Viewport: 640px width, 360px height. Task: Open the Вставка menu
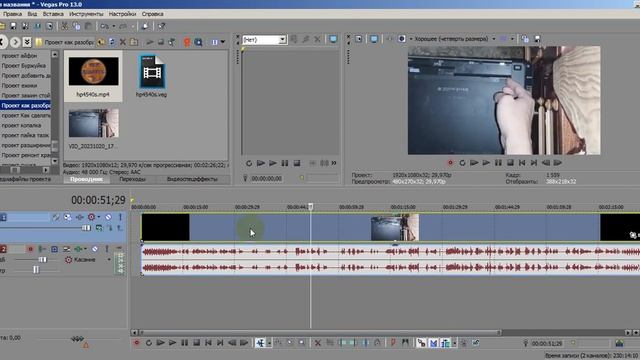(53, 14)
